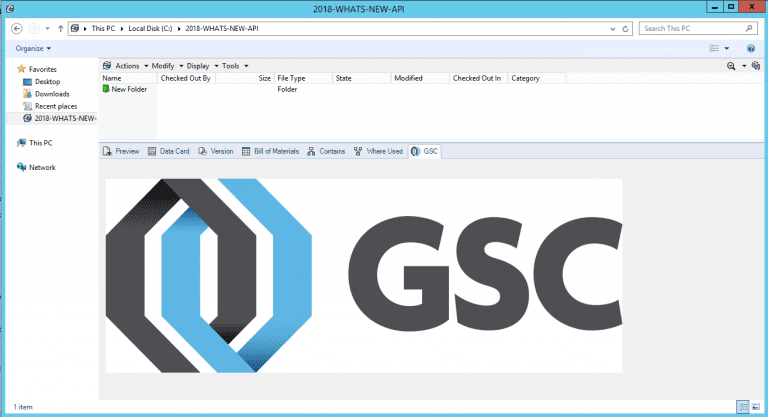This screenshot has height=417, width=768.
Task: Open the Version tab
Action: 216,151
